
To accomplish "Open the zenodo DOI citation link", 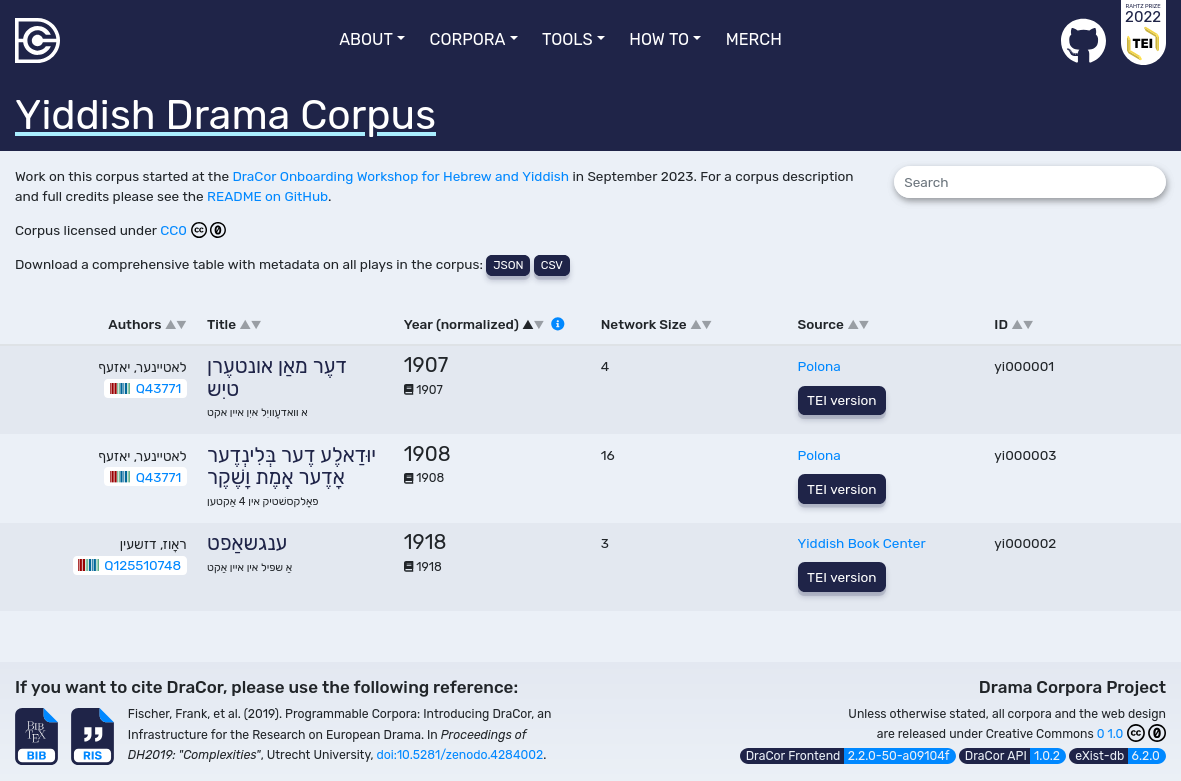I will (459, 755).
